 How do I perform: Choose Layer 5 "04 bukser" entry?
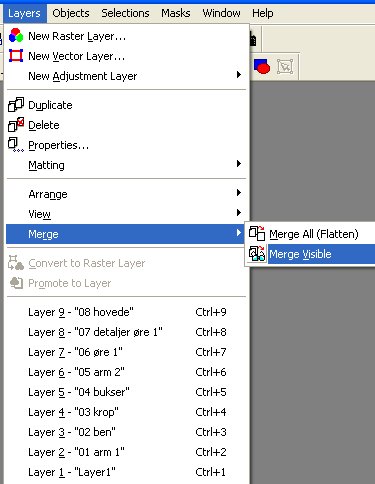coord(127,392)
